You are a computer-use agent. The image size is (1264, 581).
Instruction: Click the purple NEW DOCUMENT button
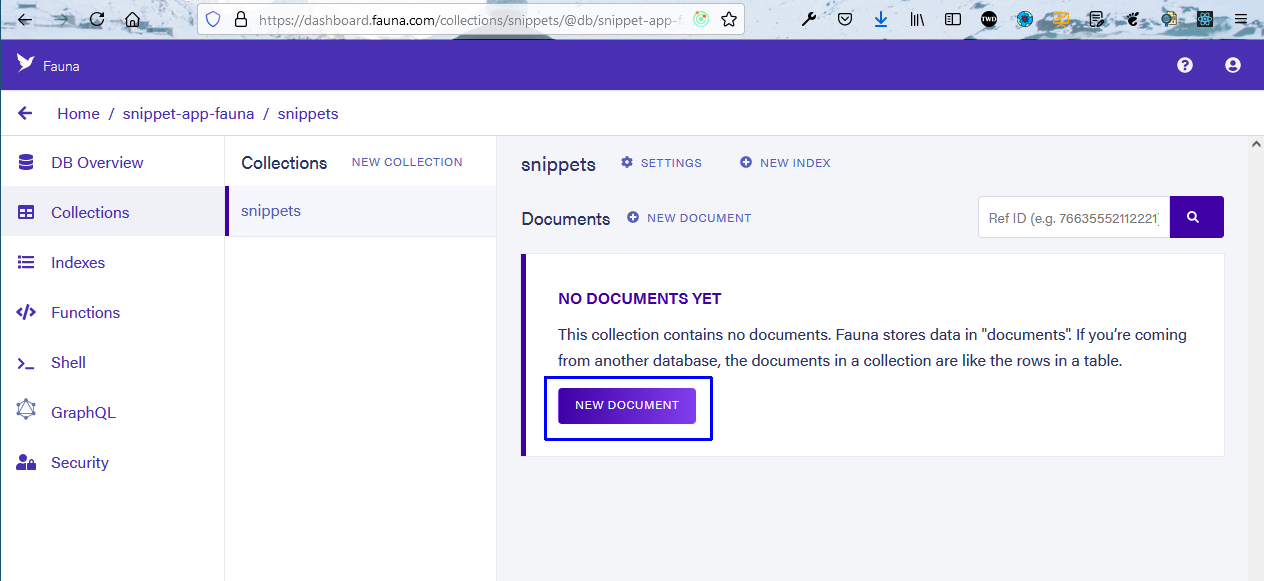coord(627,406)
